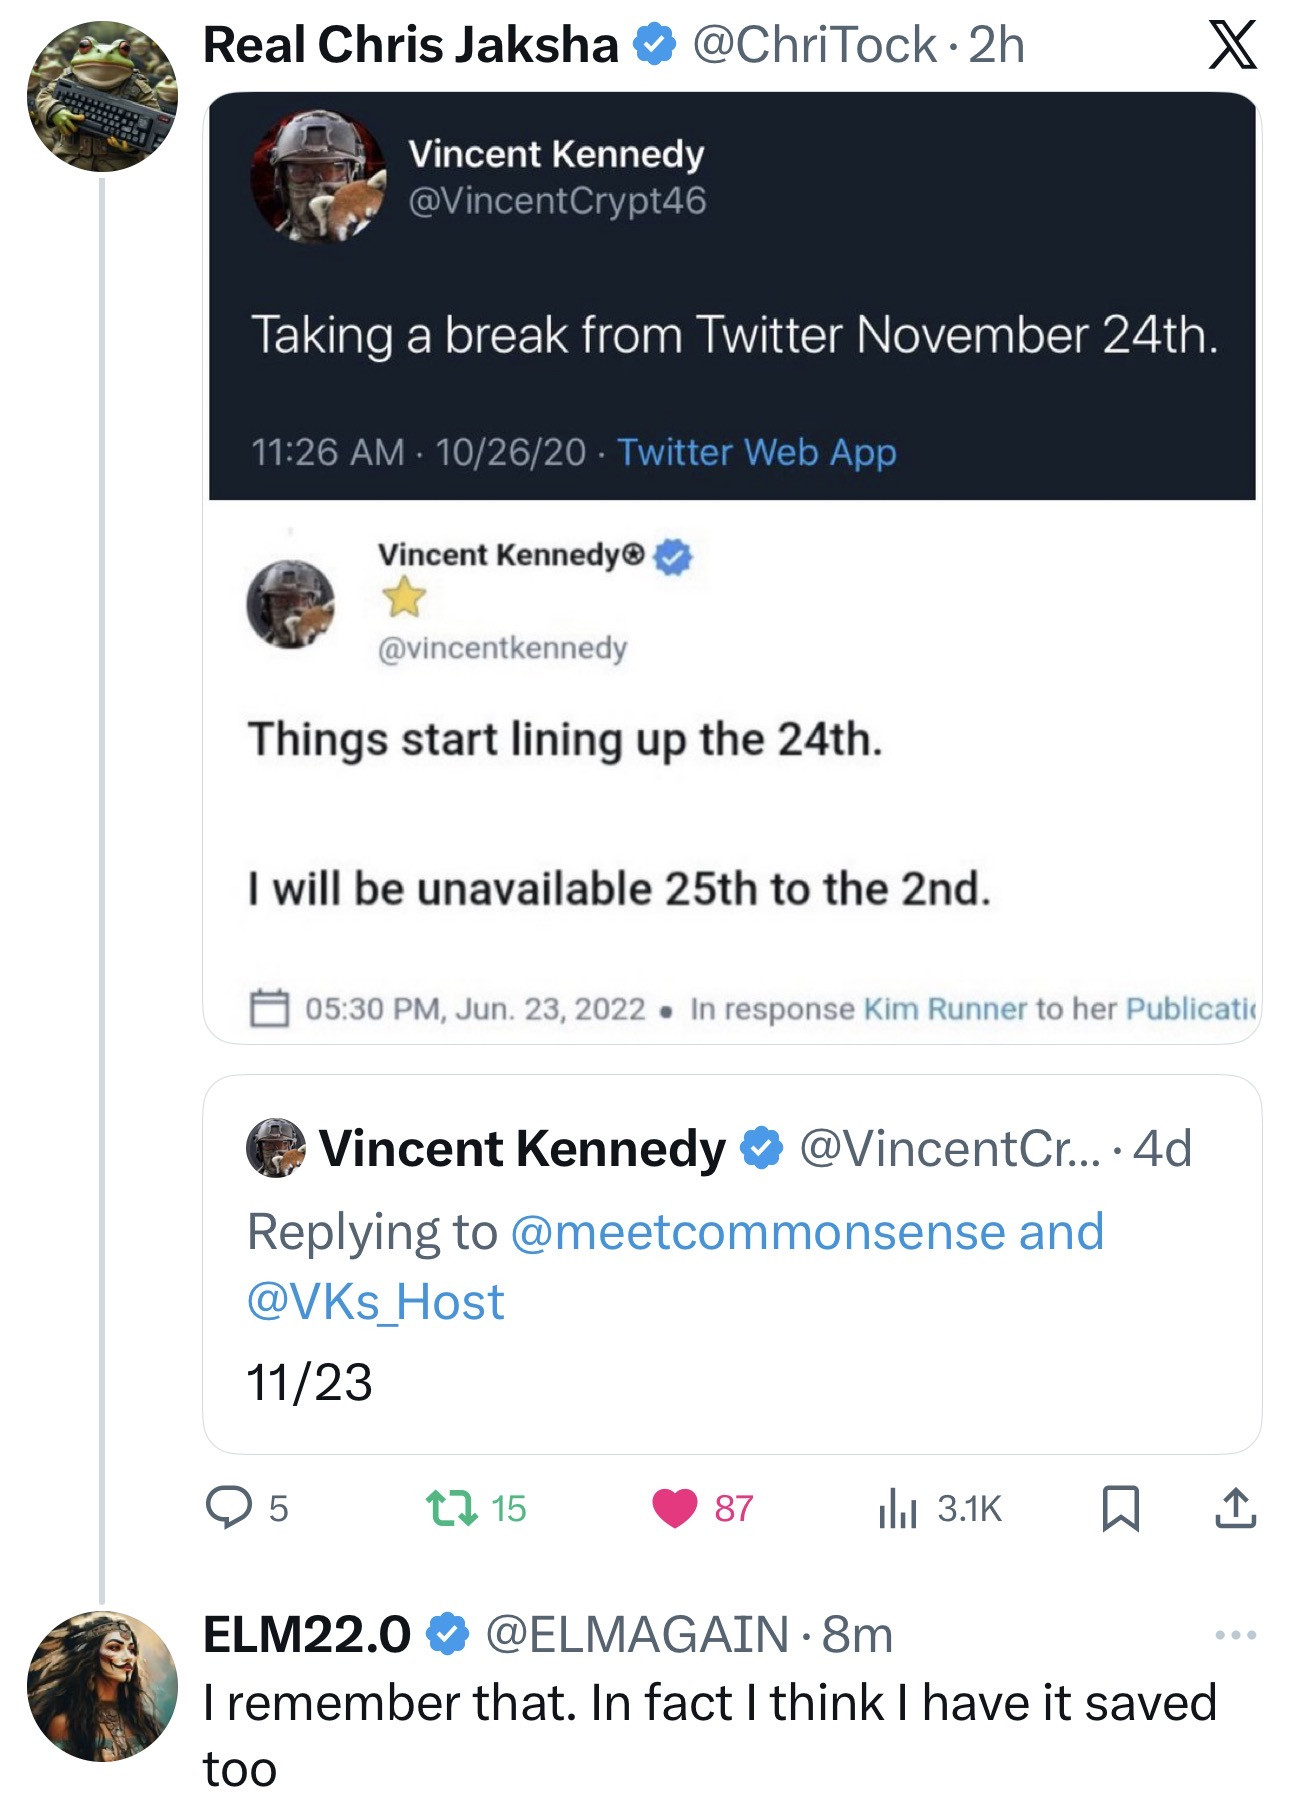This screenshot has width=1290, height=1812.
Task: Click the blue verified badge next to Chris Jaksha
Action: click(x=655, y=46)
